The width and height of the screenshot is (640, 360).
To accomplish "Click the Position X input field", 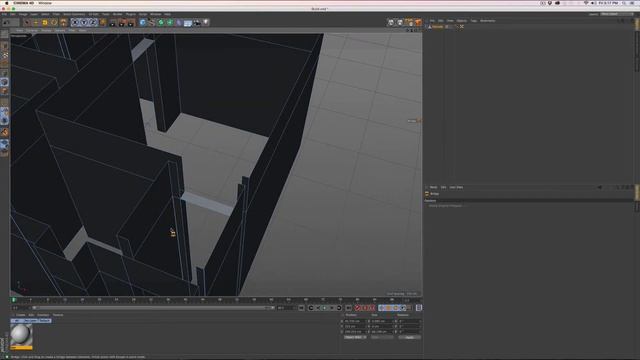I will click(355, 321).
